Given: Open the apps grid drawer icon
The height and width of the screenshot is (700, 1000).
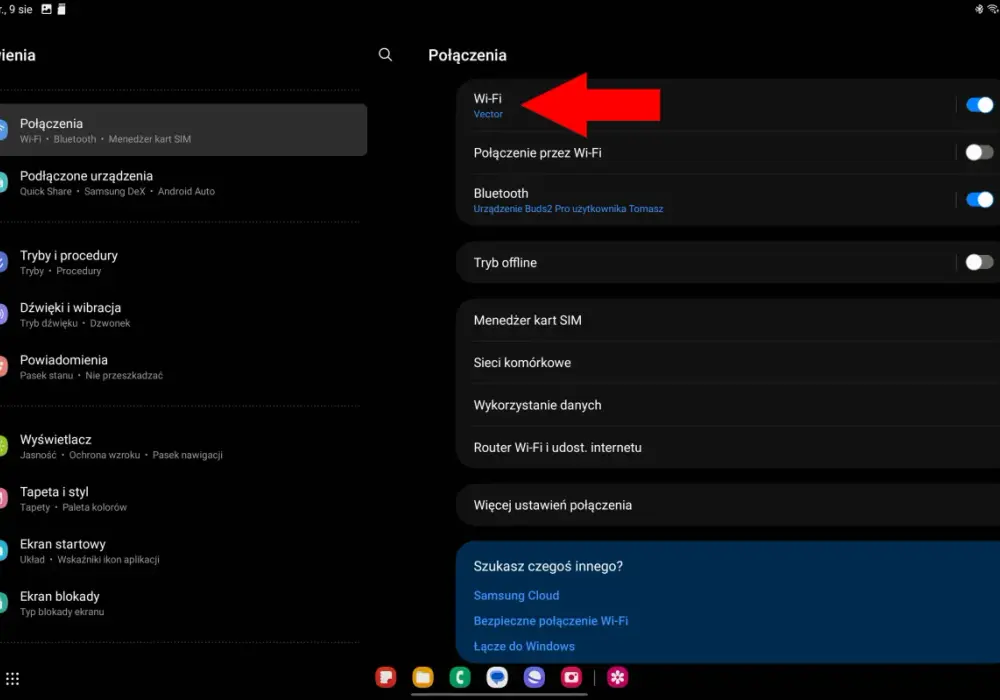Looking at the screenshot, I should coord(13,679).
